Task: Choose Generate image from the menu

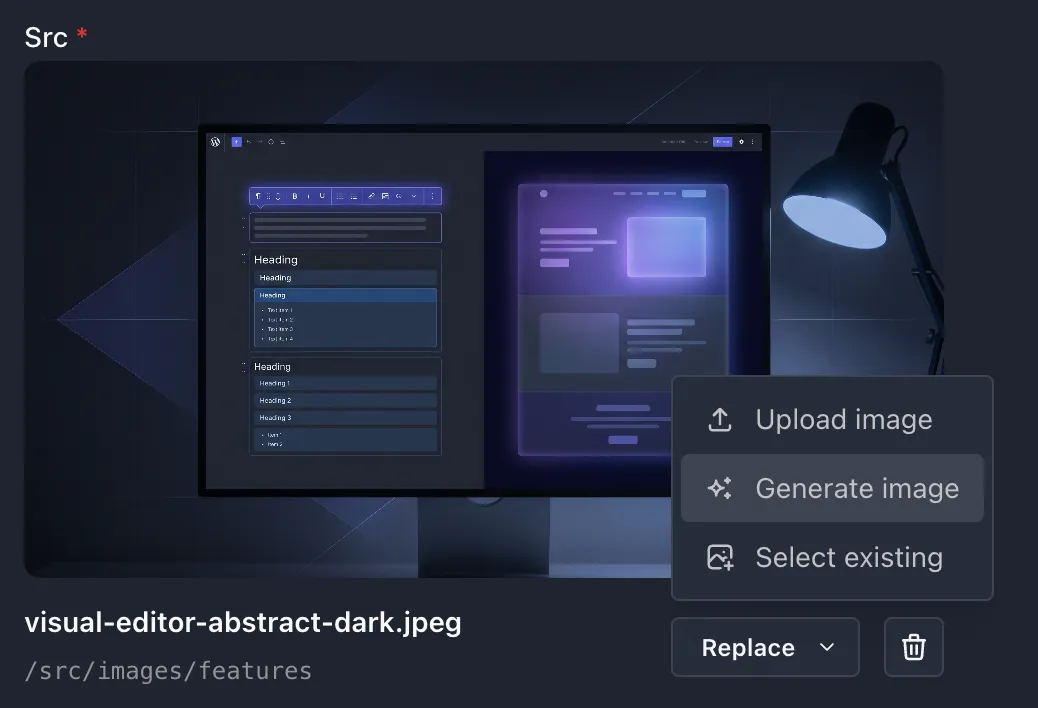Action: point(832,488)
